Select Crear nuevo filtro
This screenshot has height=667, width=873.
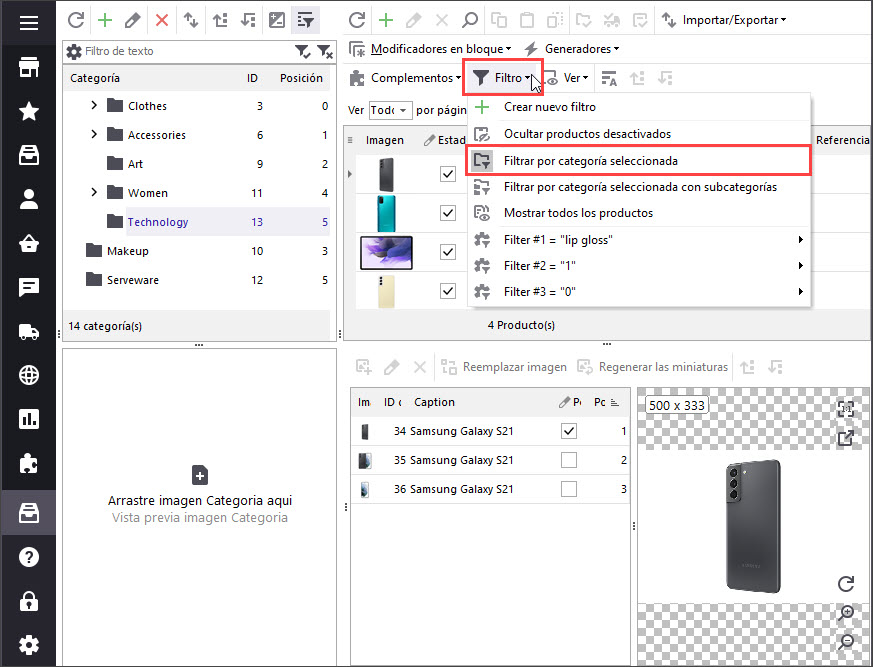point(639,107)
